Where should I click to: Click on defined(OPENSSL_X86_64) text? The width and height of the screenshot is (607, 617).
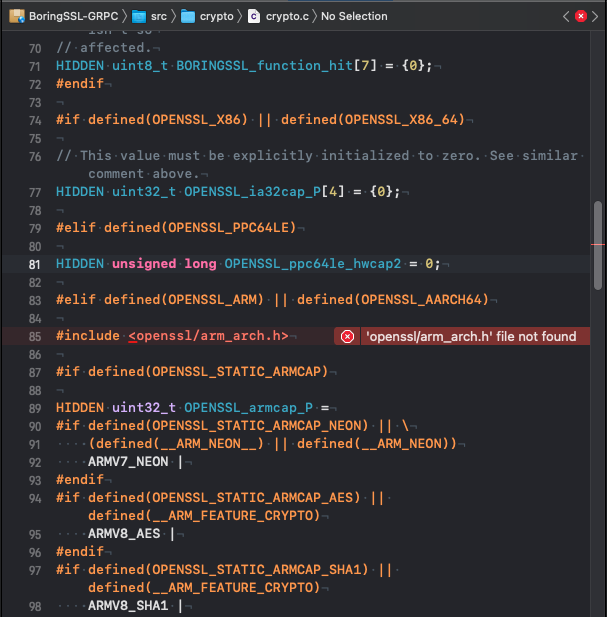tap(373, 120)
